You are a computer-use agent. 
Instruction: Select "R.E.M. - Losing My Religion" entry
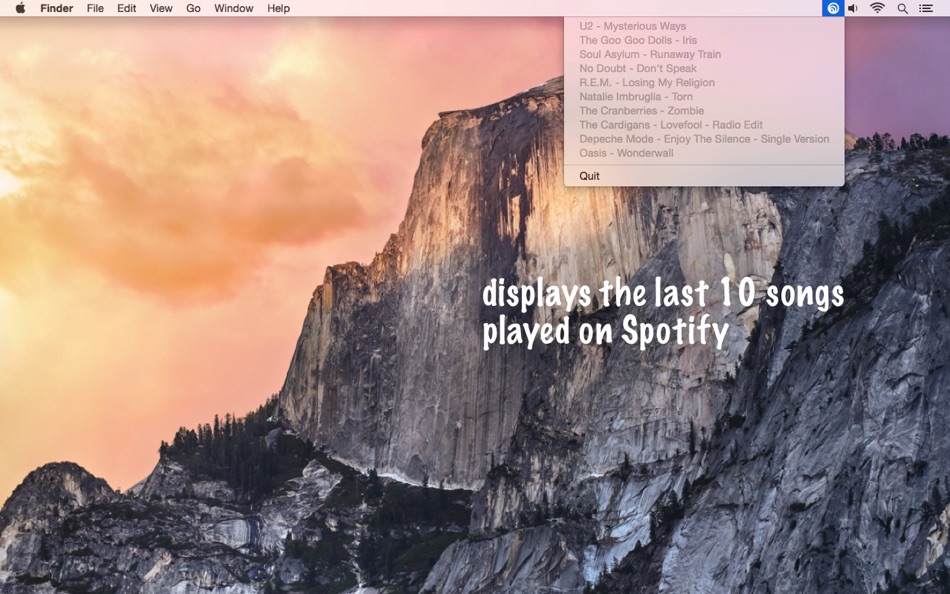[x=704, y=82]
